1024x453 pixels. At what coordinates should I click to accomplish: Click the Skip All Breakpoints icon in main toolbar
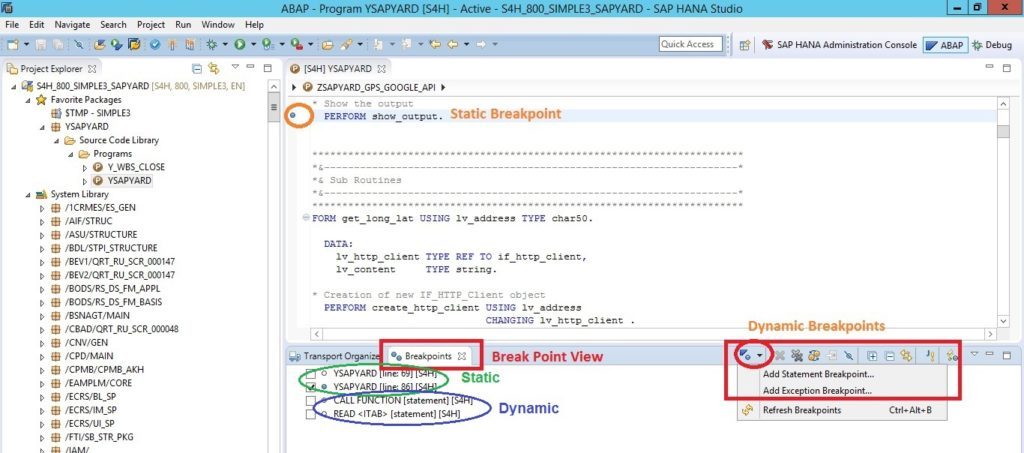pyautogui.click(x=78, y=44)
